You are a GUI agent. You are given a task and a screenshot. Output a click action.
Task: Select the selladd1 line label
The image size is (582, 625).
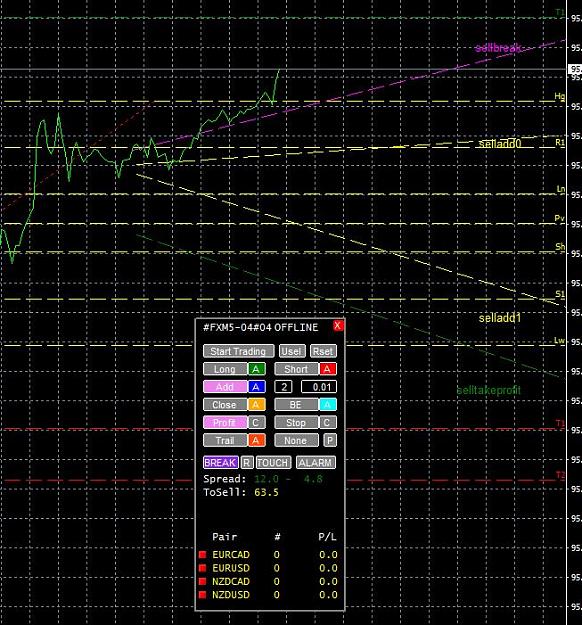pyautogui.click(x=500, y=318)
